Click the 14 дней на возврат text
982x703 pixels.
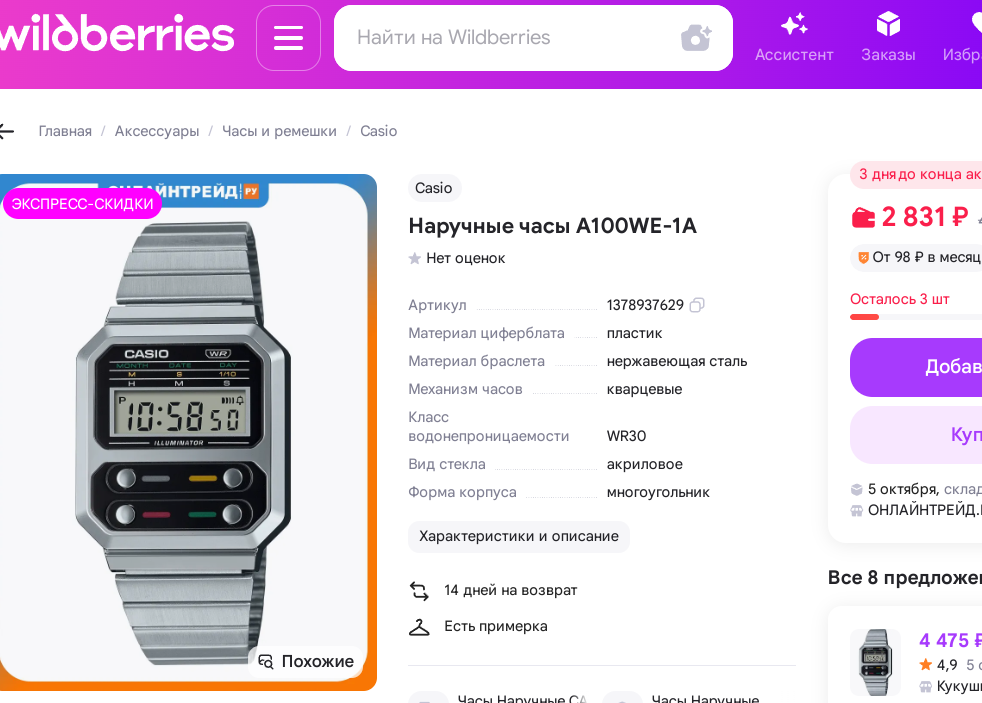pos(510,590)
